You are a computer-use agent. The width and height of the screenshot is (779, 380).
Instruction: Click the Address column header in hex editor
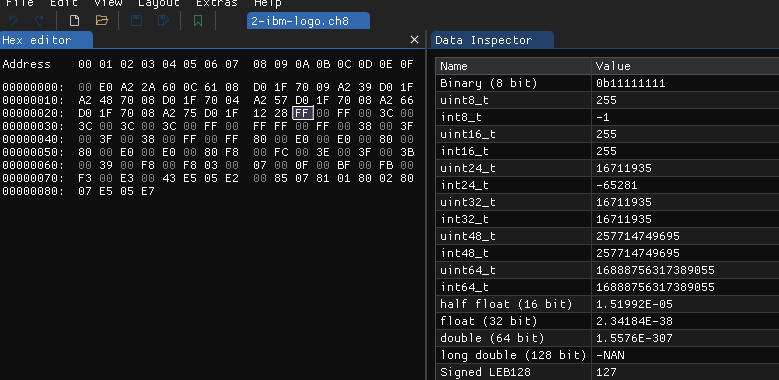coord(26,64)
